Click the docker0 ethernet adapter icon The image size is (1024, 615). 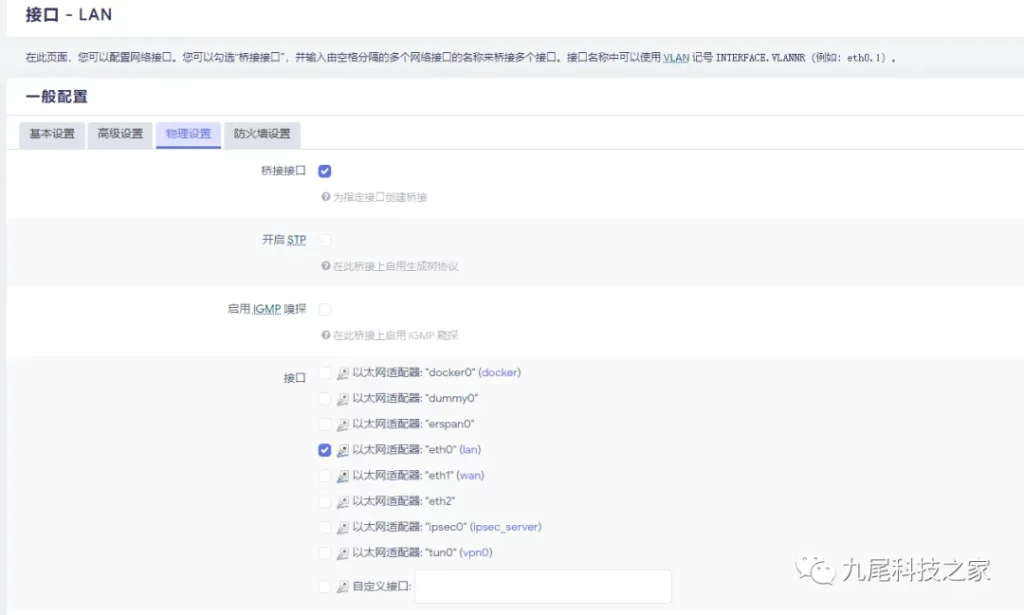pyautogui.click(x=342, y=373)
